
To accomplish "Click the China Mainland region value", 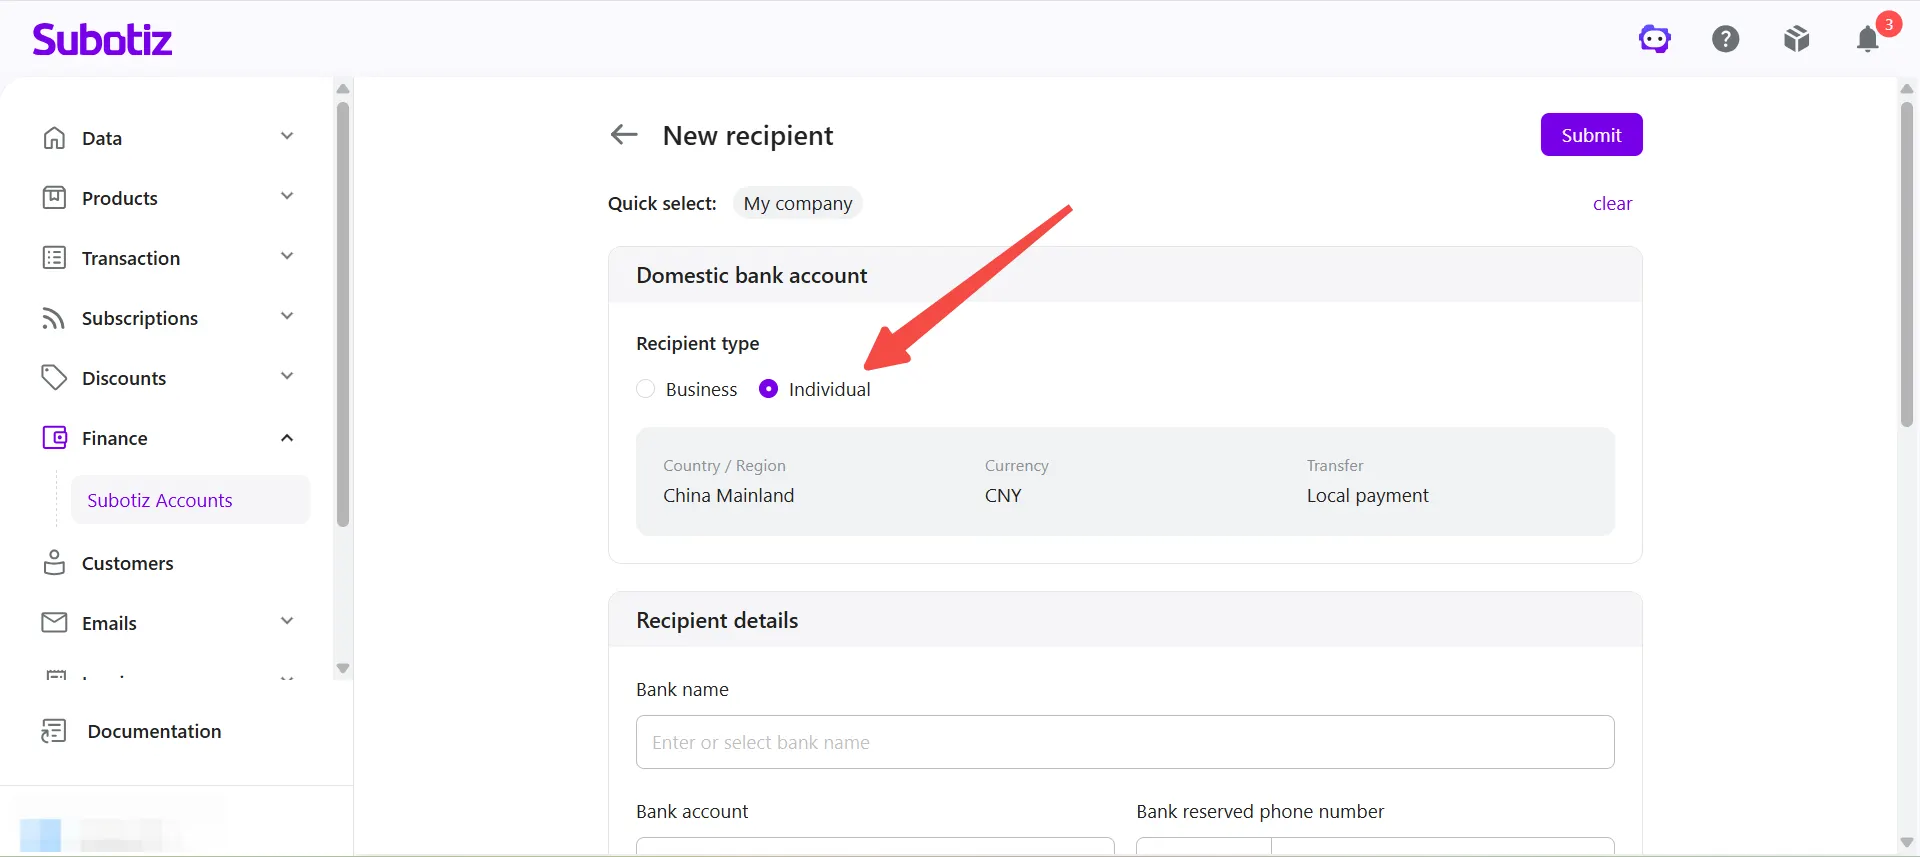I will pos(728,495).
